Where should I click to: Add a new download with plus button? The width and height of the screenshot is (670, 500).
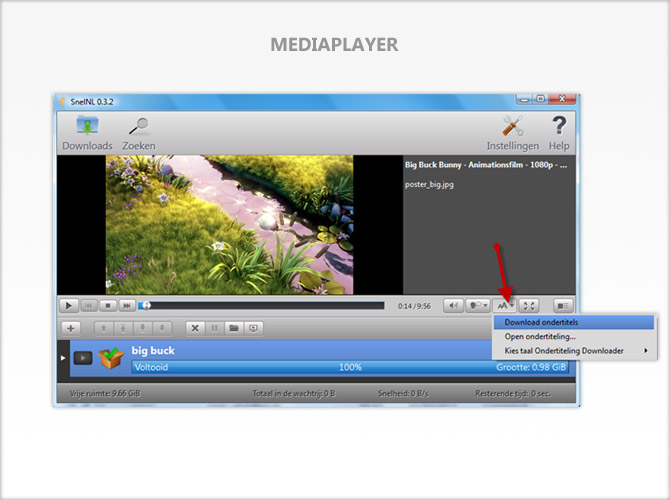(71, 328)
